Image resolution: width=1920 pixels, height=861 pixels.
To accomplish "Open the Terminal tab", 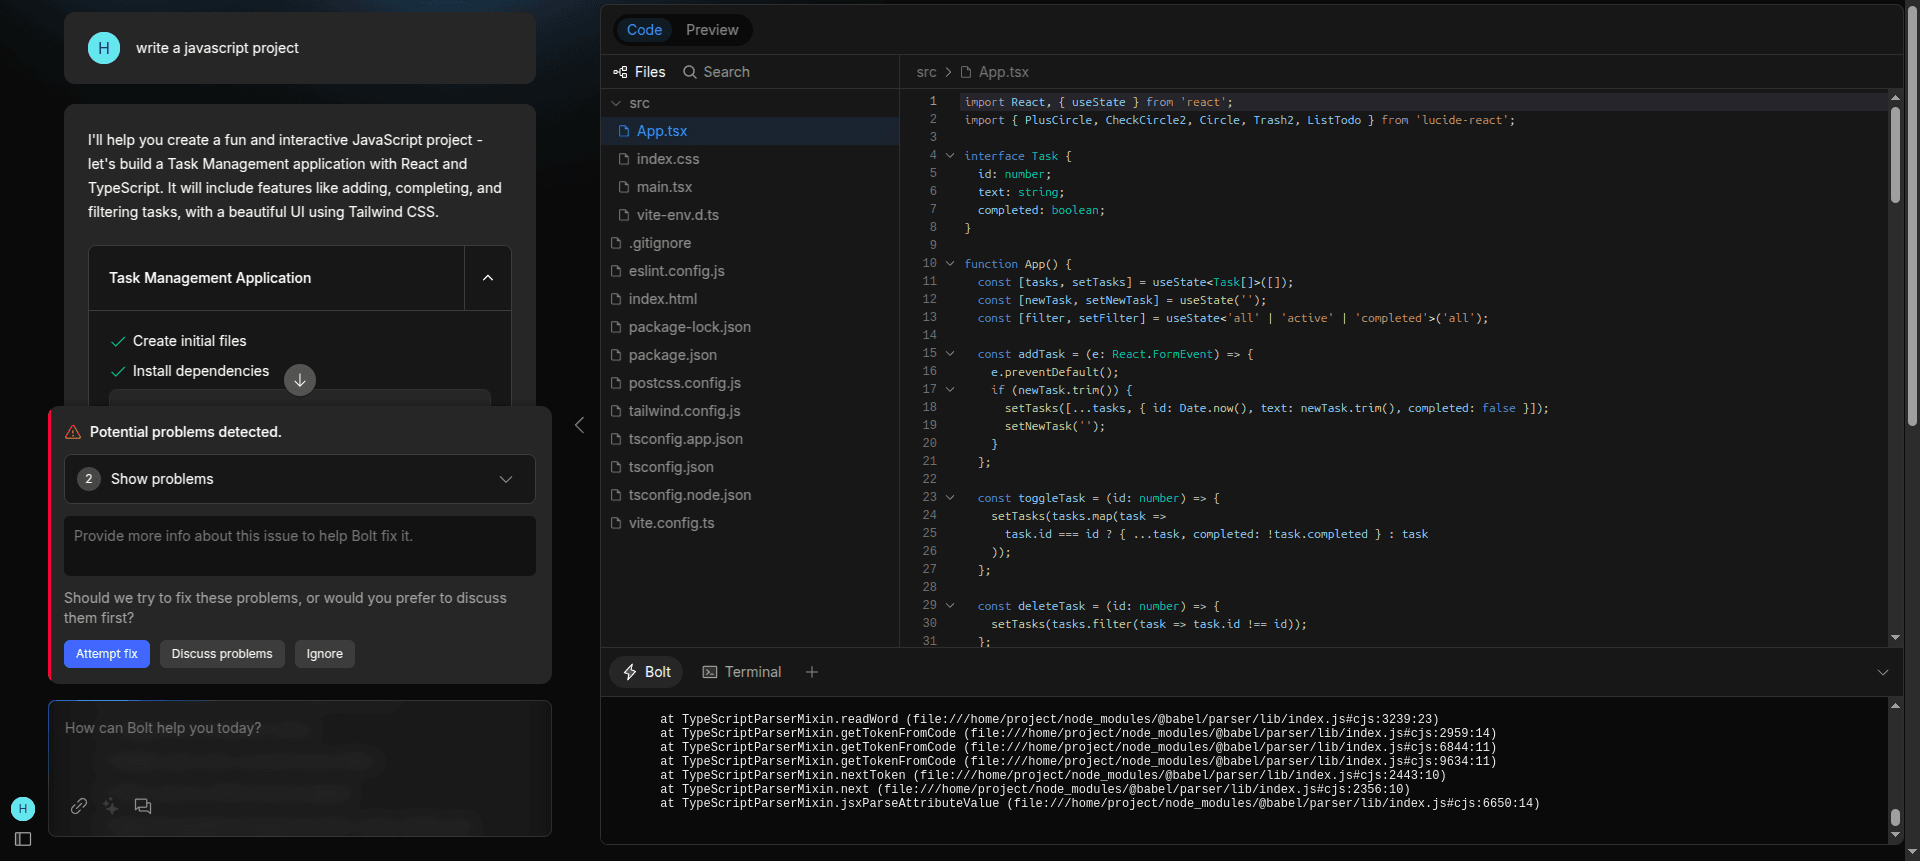I will [742, 672].
